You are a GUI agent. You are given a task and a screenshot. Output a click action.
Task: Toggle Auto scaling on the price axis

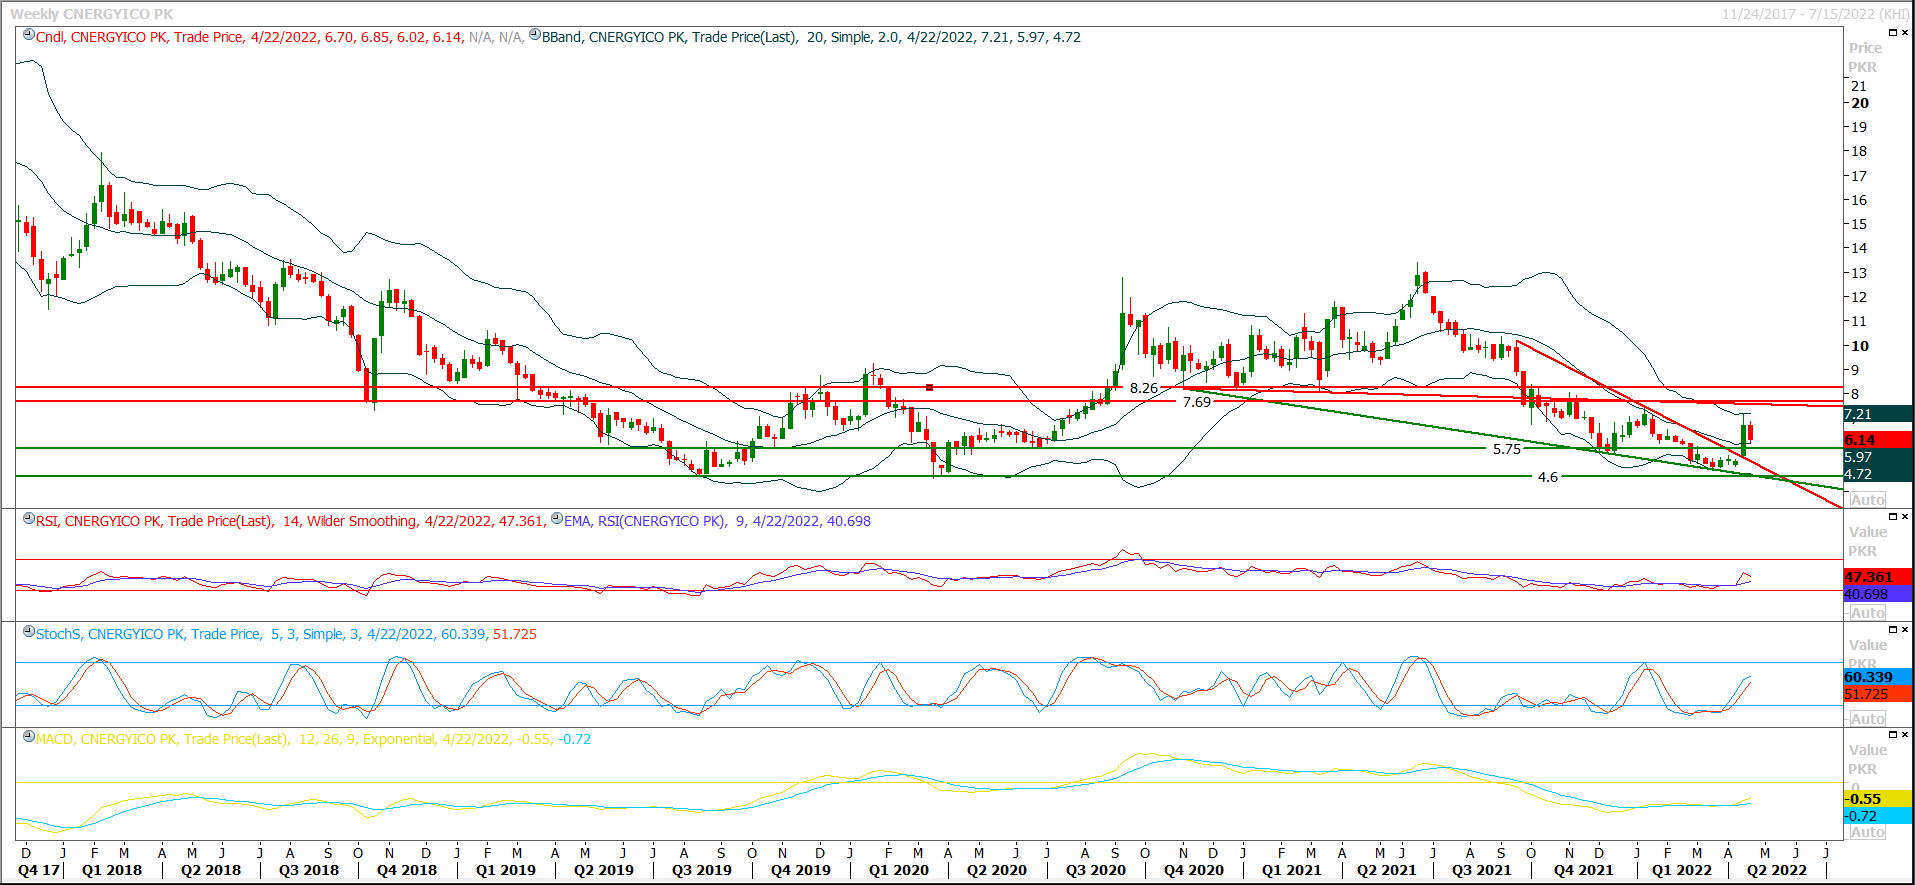click(x=1866, y=500)
